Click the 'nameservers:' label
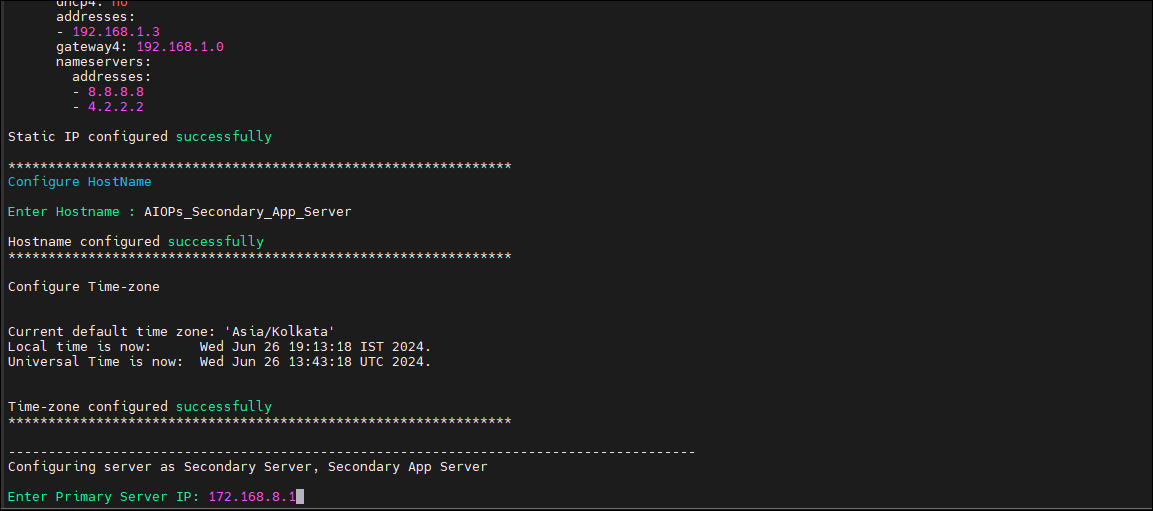 pos(104,62)
